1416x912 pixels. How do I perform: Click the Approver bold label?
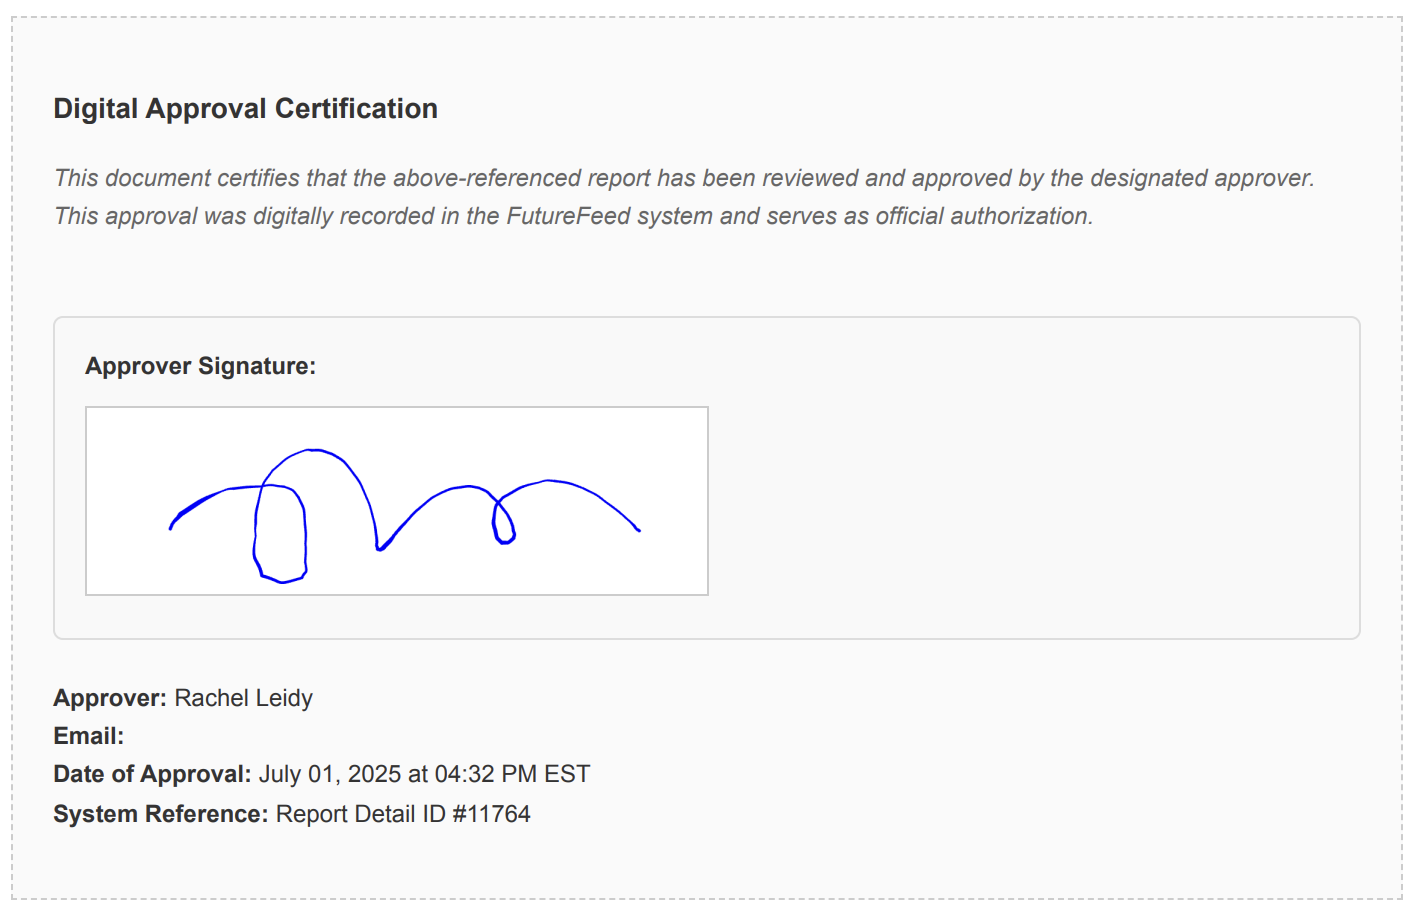pos(110,698)
